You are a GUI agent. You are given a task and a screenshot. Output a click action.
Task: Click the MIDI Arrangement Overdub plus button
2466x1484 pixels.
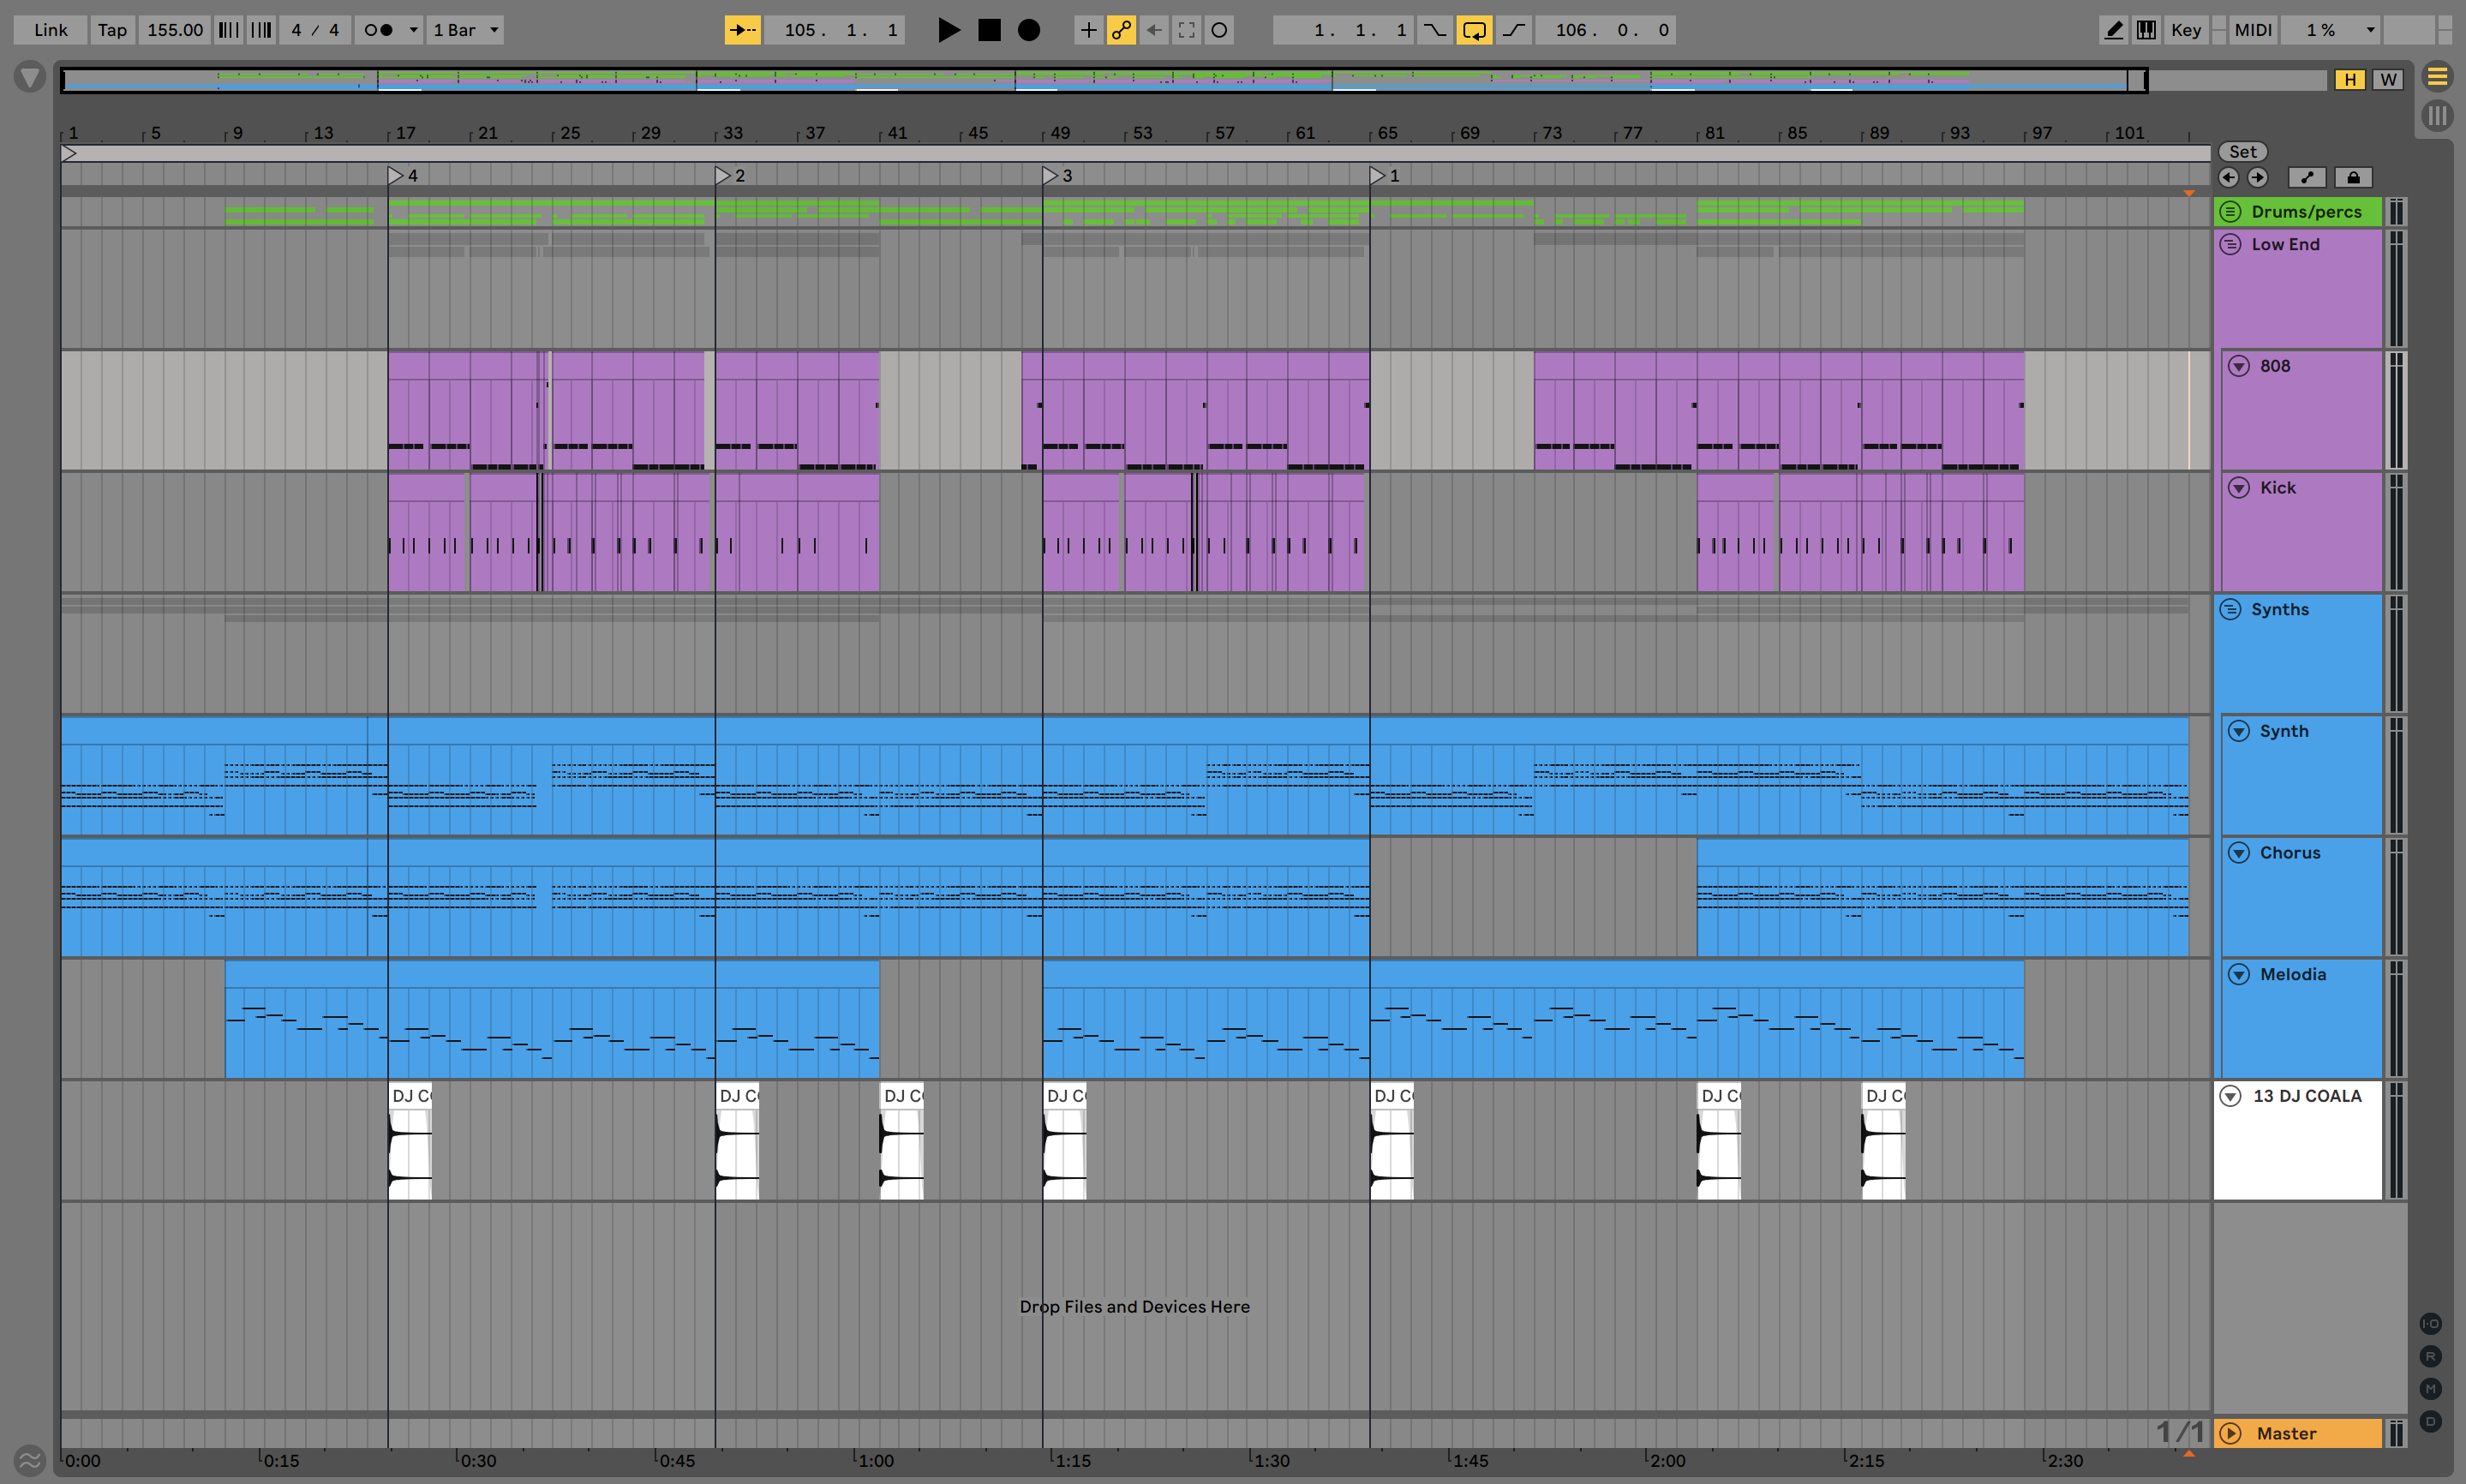point(1088,30)
